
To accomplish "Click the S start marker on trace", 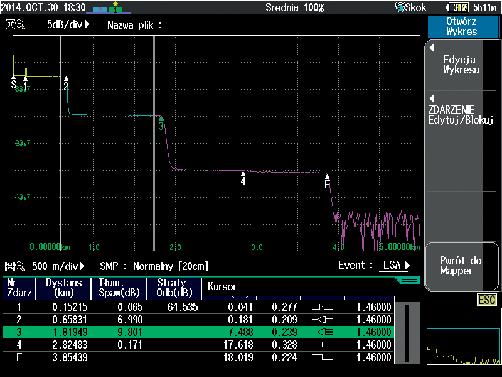I will pyautogui.click(x=13, y=82).
